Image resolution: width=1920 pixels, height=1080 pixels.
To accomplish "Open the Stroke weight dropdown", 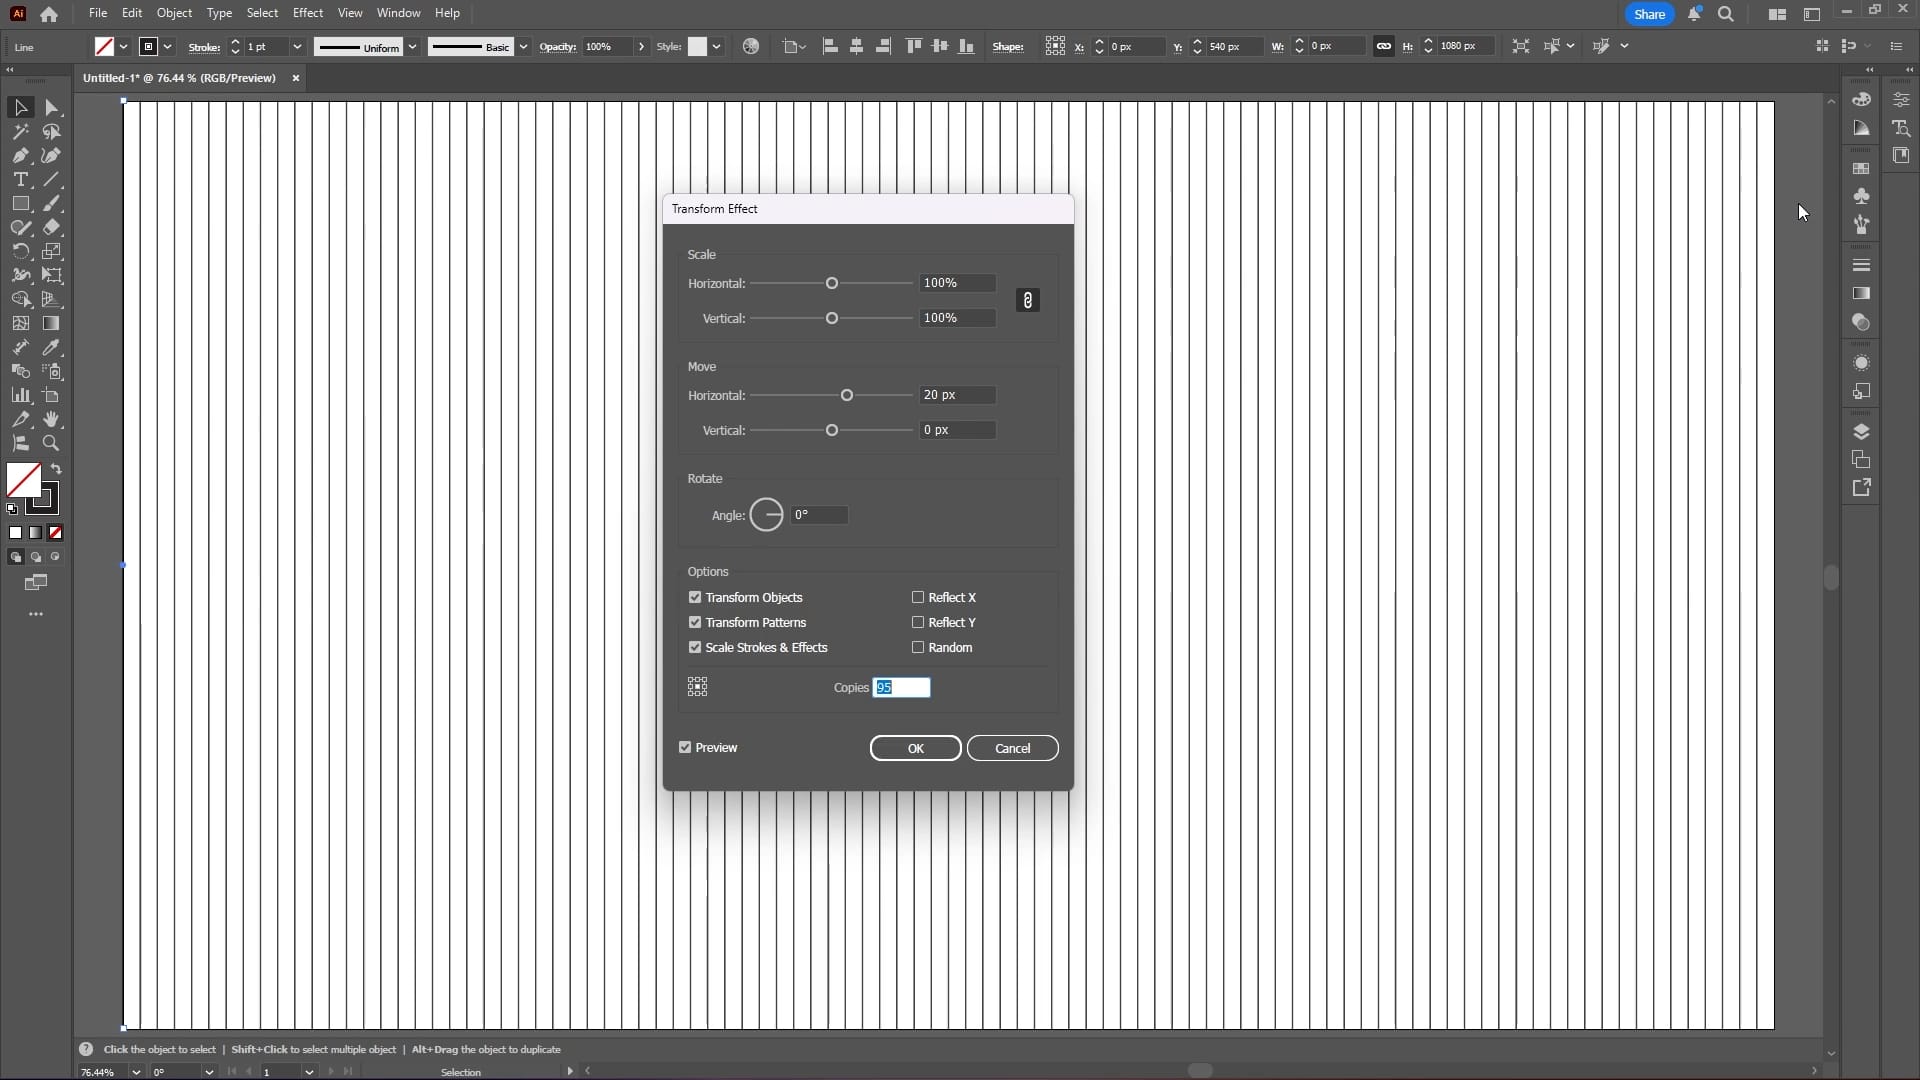I will (x=297, y=46).
